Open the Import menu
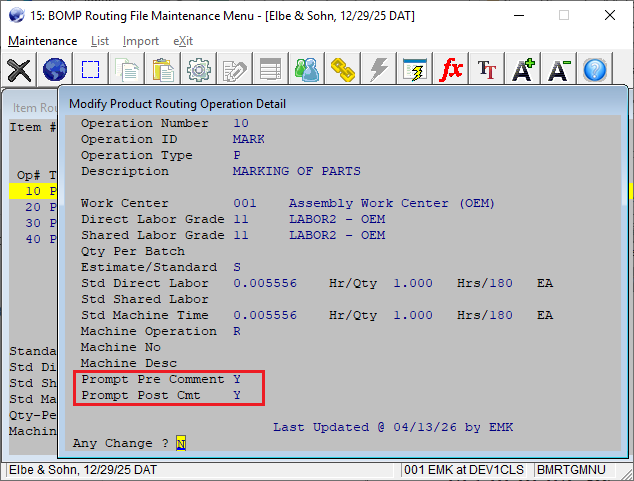 [141, 41]
